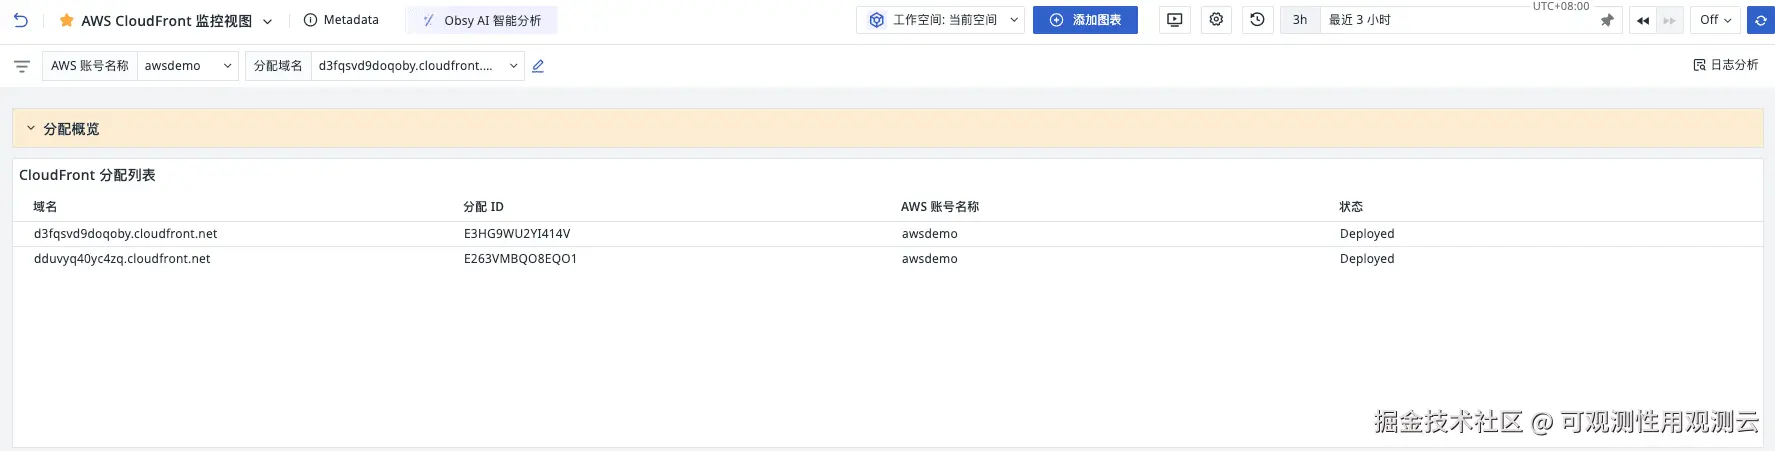Click the back arrow icon
Screen dimensions: 1775x451
click(x=21, y=20)
